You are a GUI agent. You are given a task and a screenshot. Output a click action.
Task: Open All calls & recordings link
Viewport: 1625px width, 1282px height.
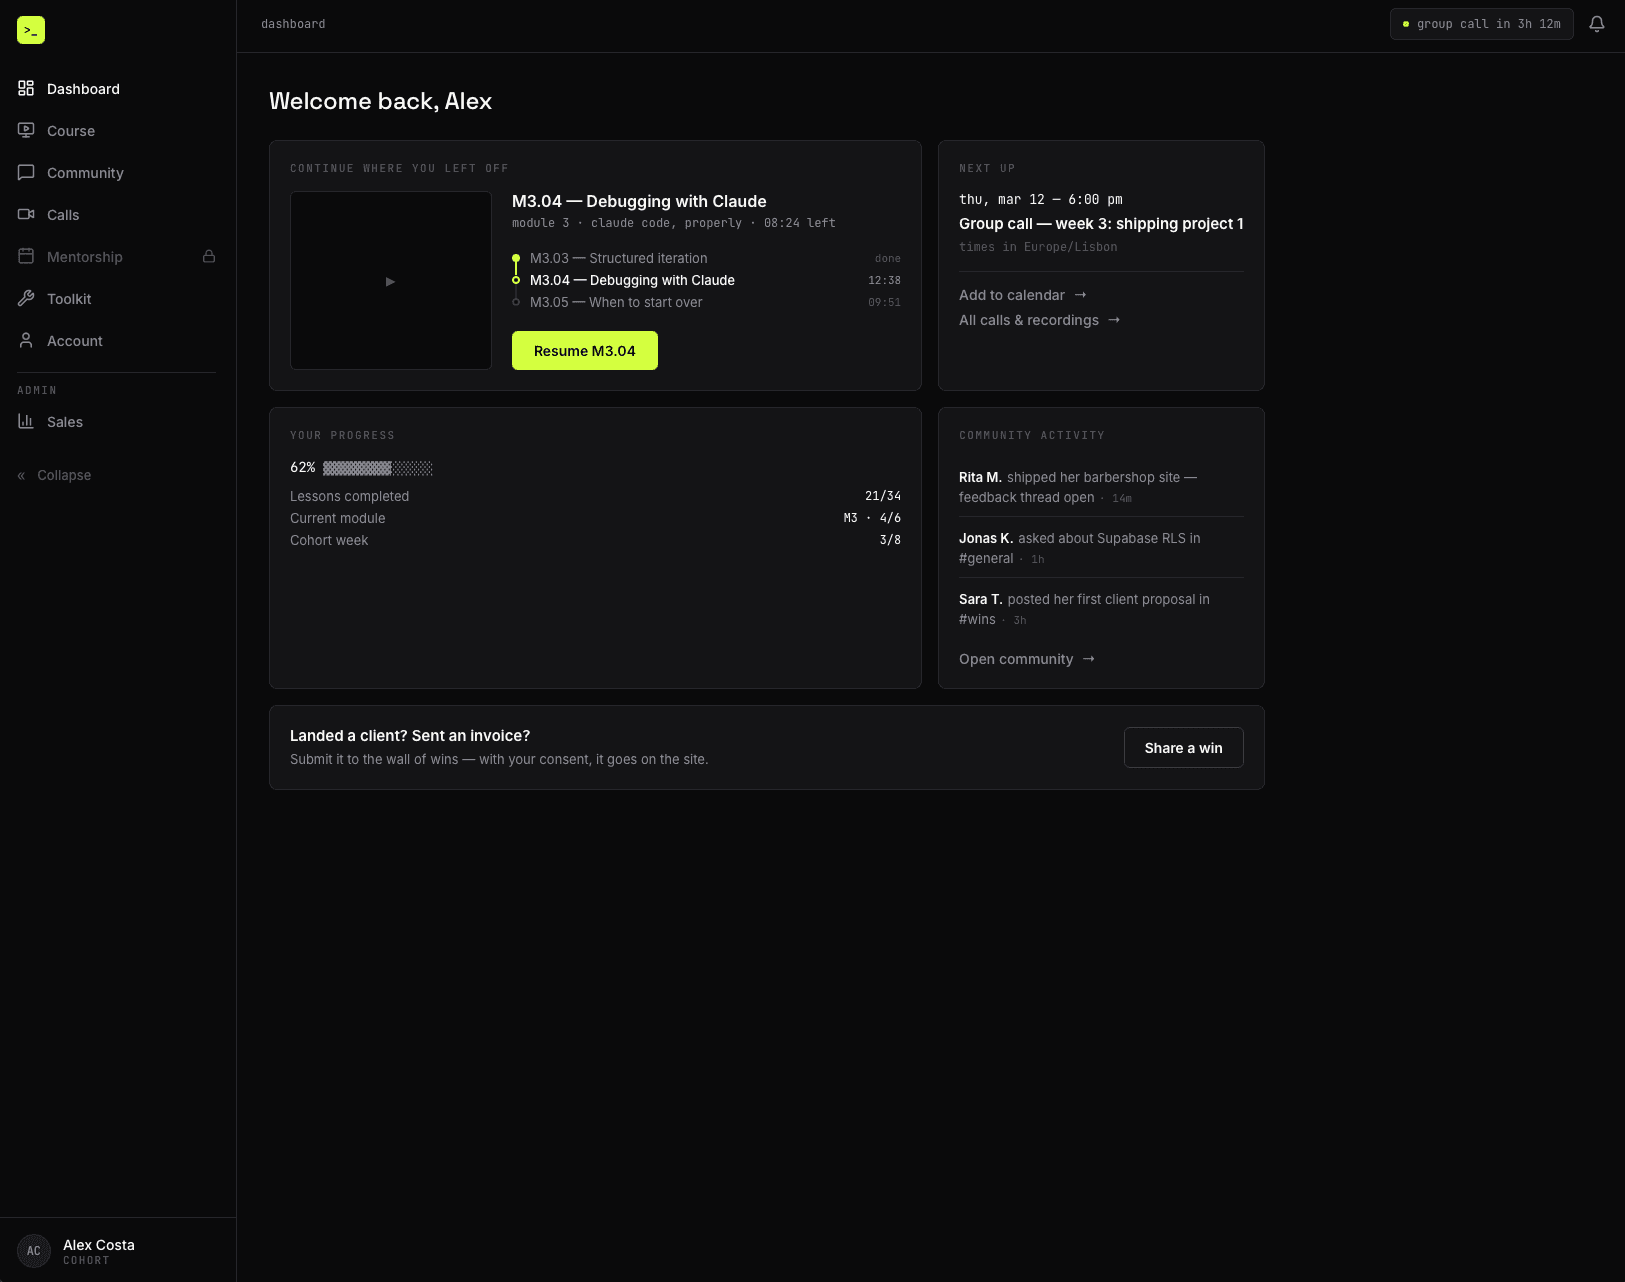pyautogui.click(x=1040, y=320)
